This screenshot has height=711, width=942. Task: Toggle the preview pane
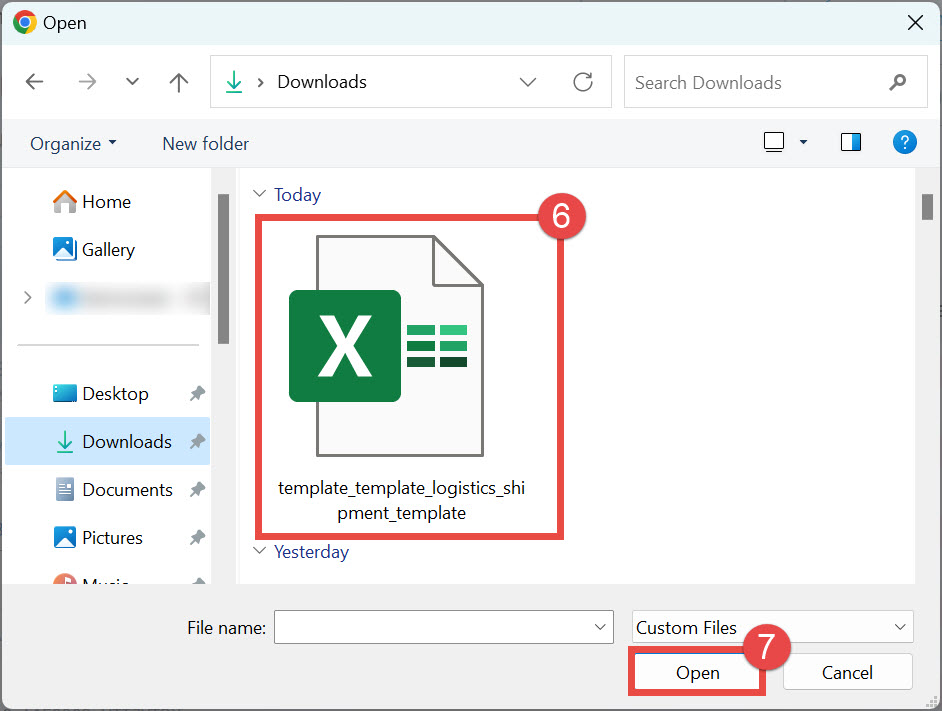(x=851, y=142)
